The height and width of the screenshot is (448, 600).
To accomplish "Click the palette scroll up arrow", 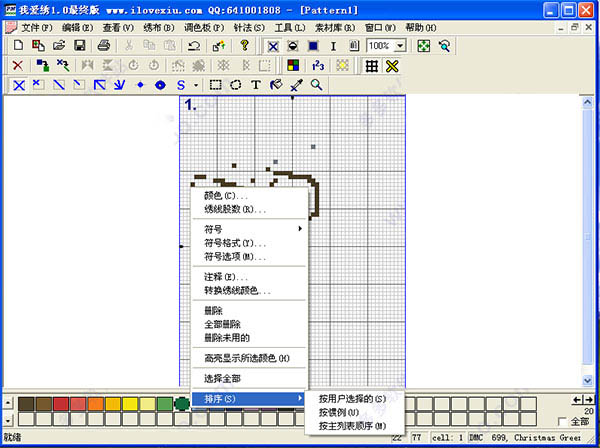I will [x=8, y=402].
